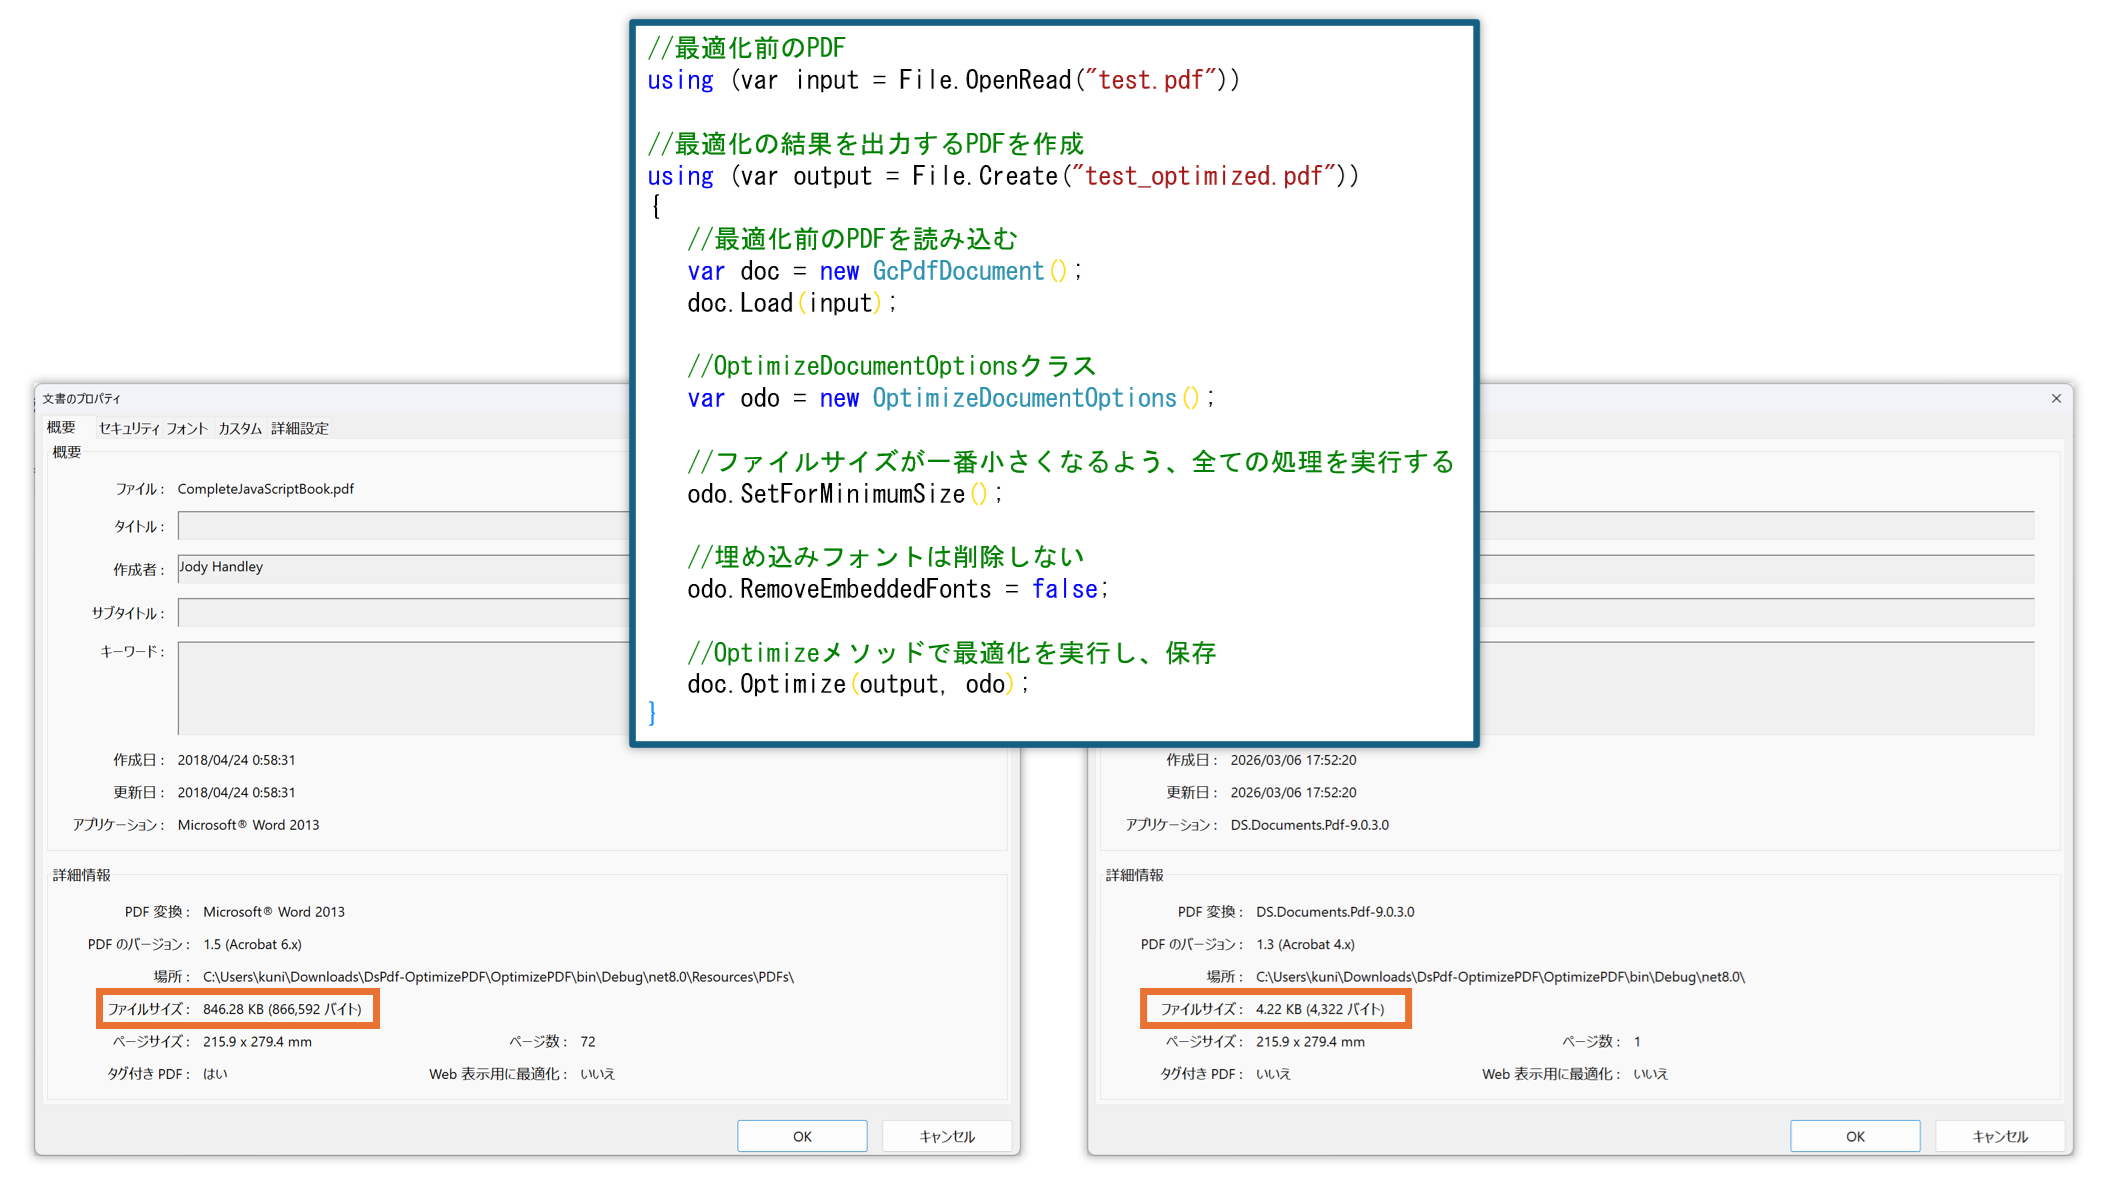Click the 作成者 field containing Jody Handley
The width and height of the screenshot is (2109, 1185).
pos(403,568)
